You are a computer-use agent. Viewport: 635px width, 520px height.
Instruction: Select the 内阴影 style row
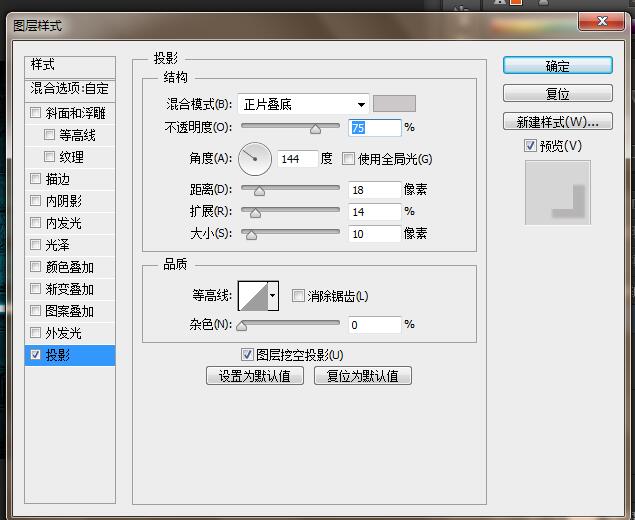(x=70, y=200)
